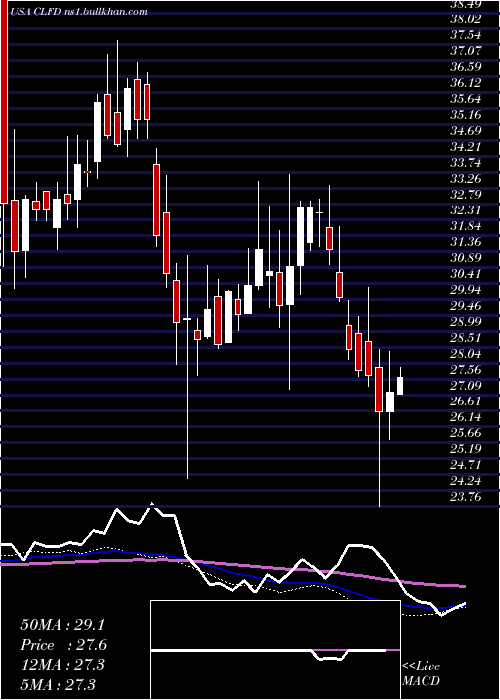Click the 37.54 price axis label
Screen dimensions: 500x700
(466, 35)
